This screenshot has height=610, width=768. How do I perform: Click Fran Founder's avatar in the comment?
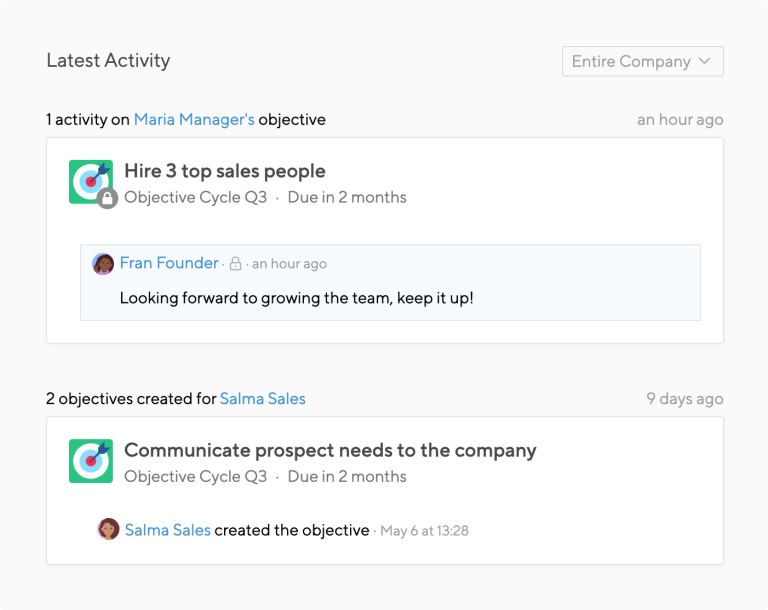pyautogui.click(x=103, y=264)
